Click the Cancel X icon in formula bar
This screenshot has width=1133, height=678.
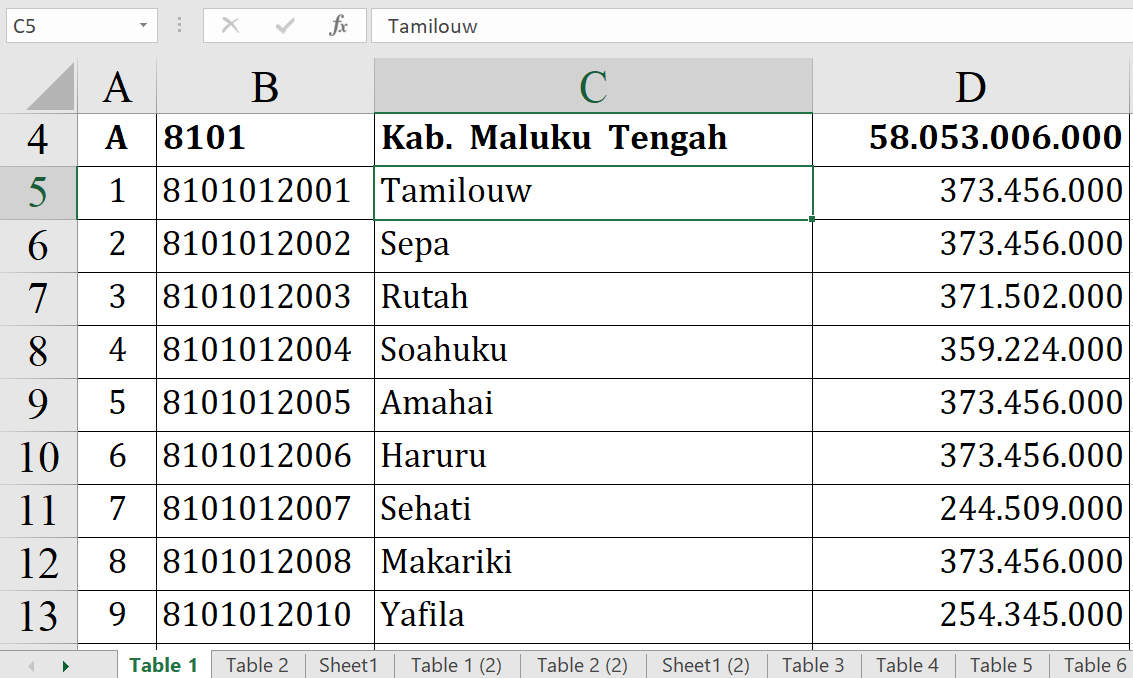(230, 26)
